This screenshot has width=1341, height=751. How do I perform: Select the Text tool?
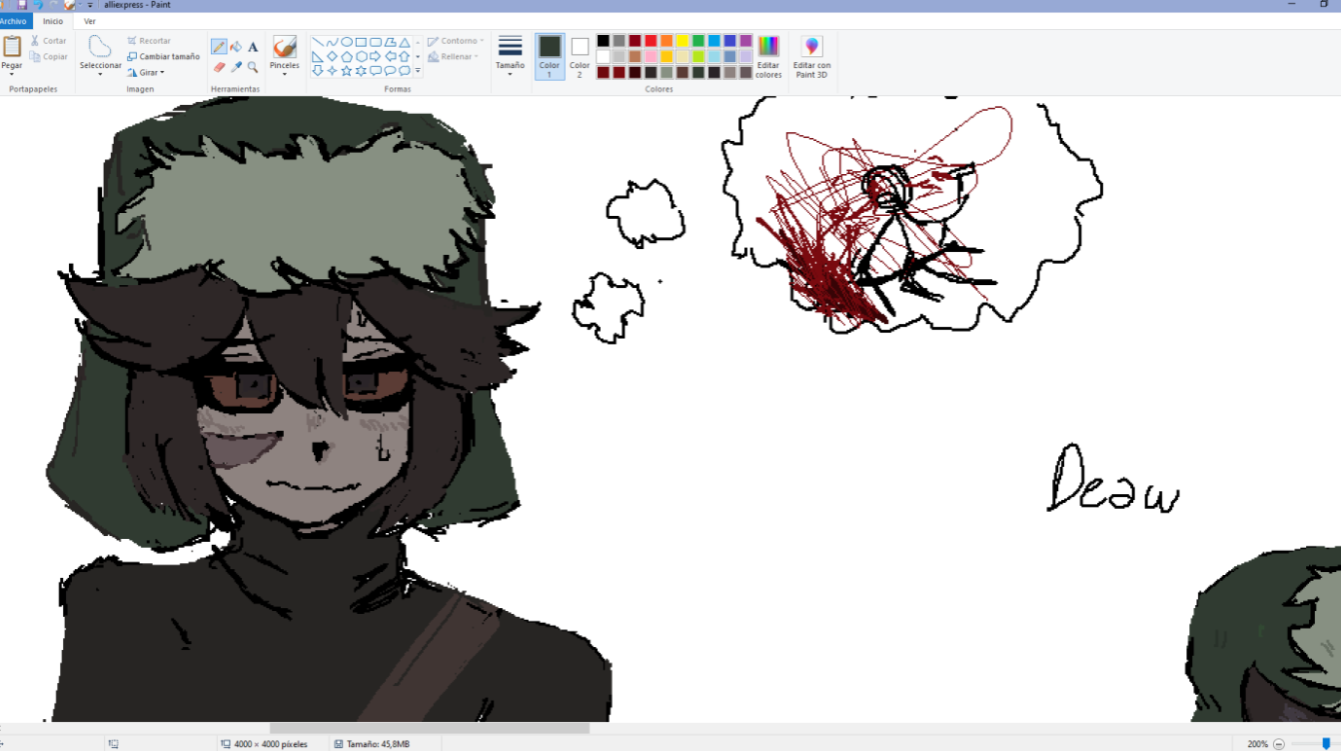[253, 47]
